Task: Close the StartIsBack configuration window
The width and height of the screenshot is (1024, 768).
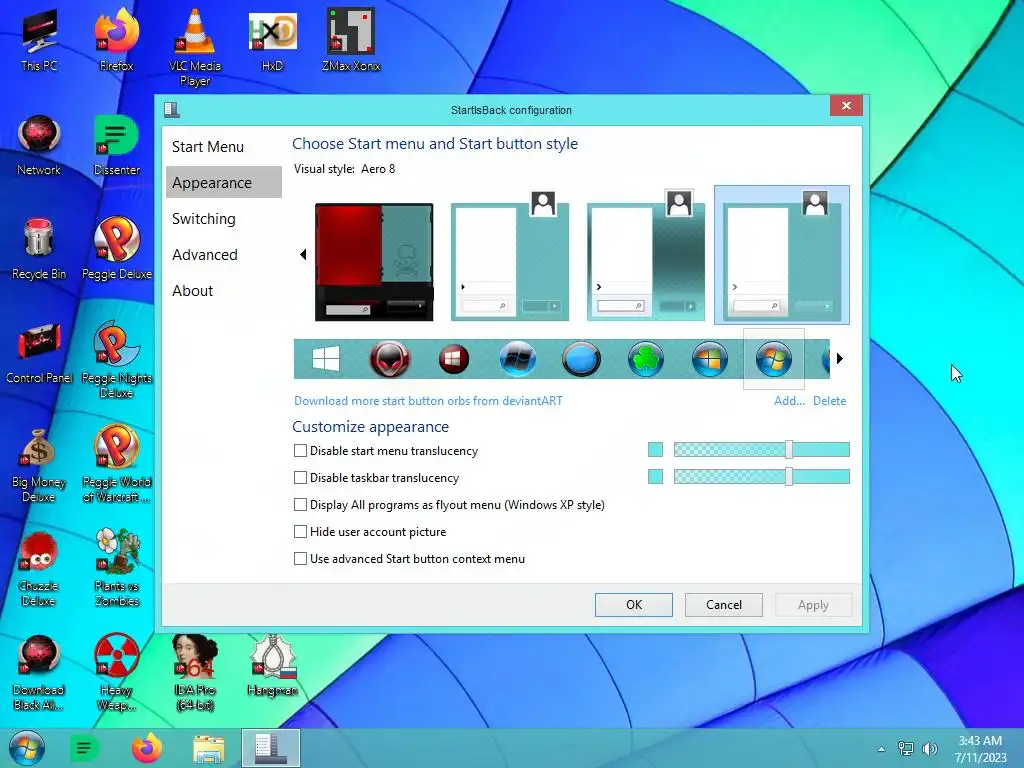Action: point(846,106)
